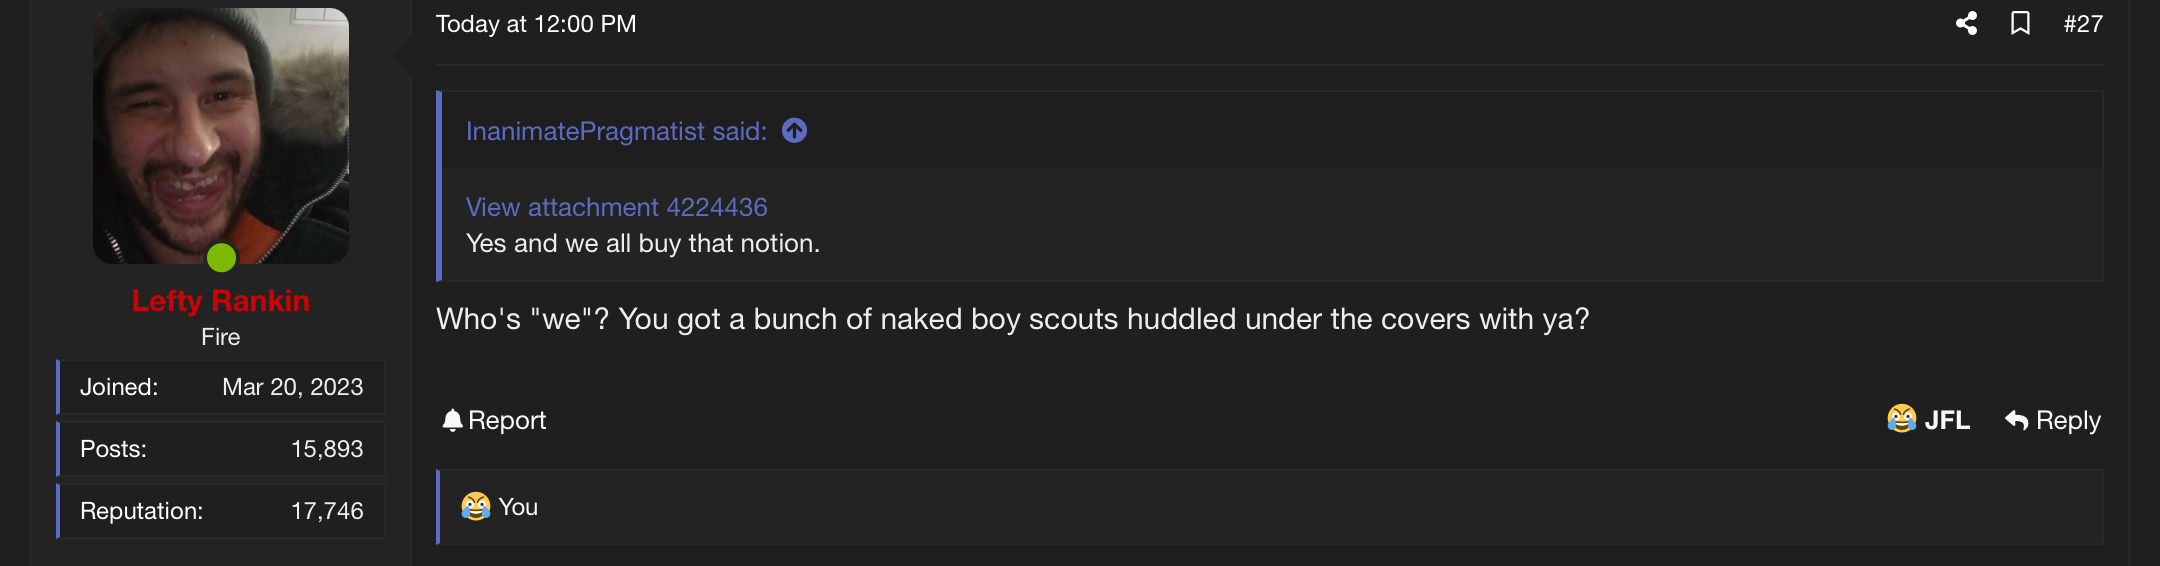Bookmark this post with the bookmark icon
The width and height of the screenshot is (2160, 566).
click(2020, 23)
